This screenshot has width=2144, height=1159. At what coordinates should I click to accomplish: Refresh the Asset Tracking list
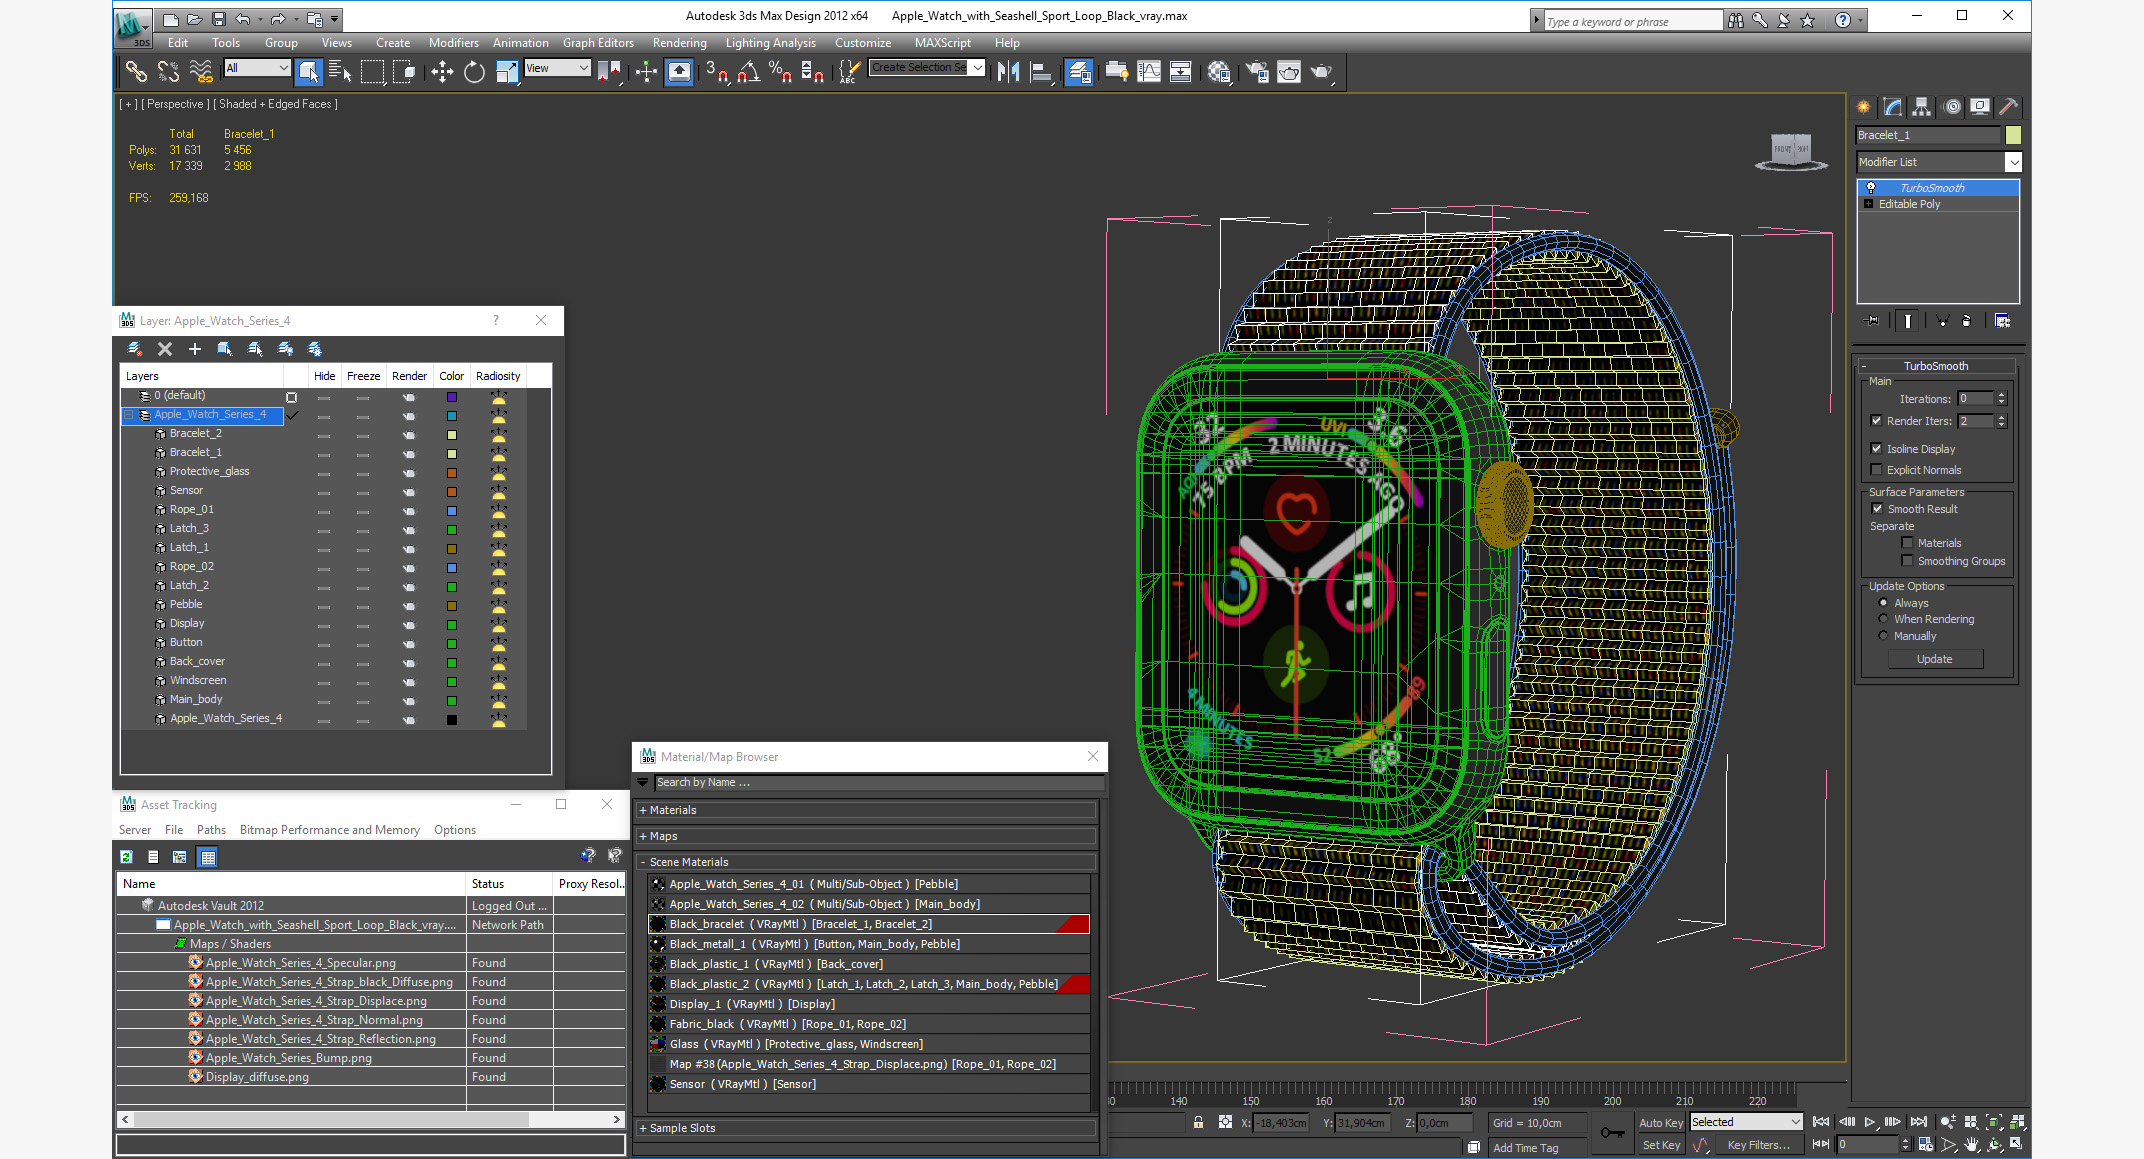tap(127, 857)
